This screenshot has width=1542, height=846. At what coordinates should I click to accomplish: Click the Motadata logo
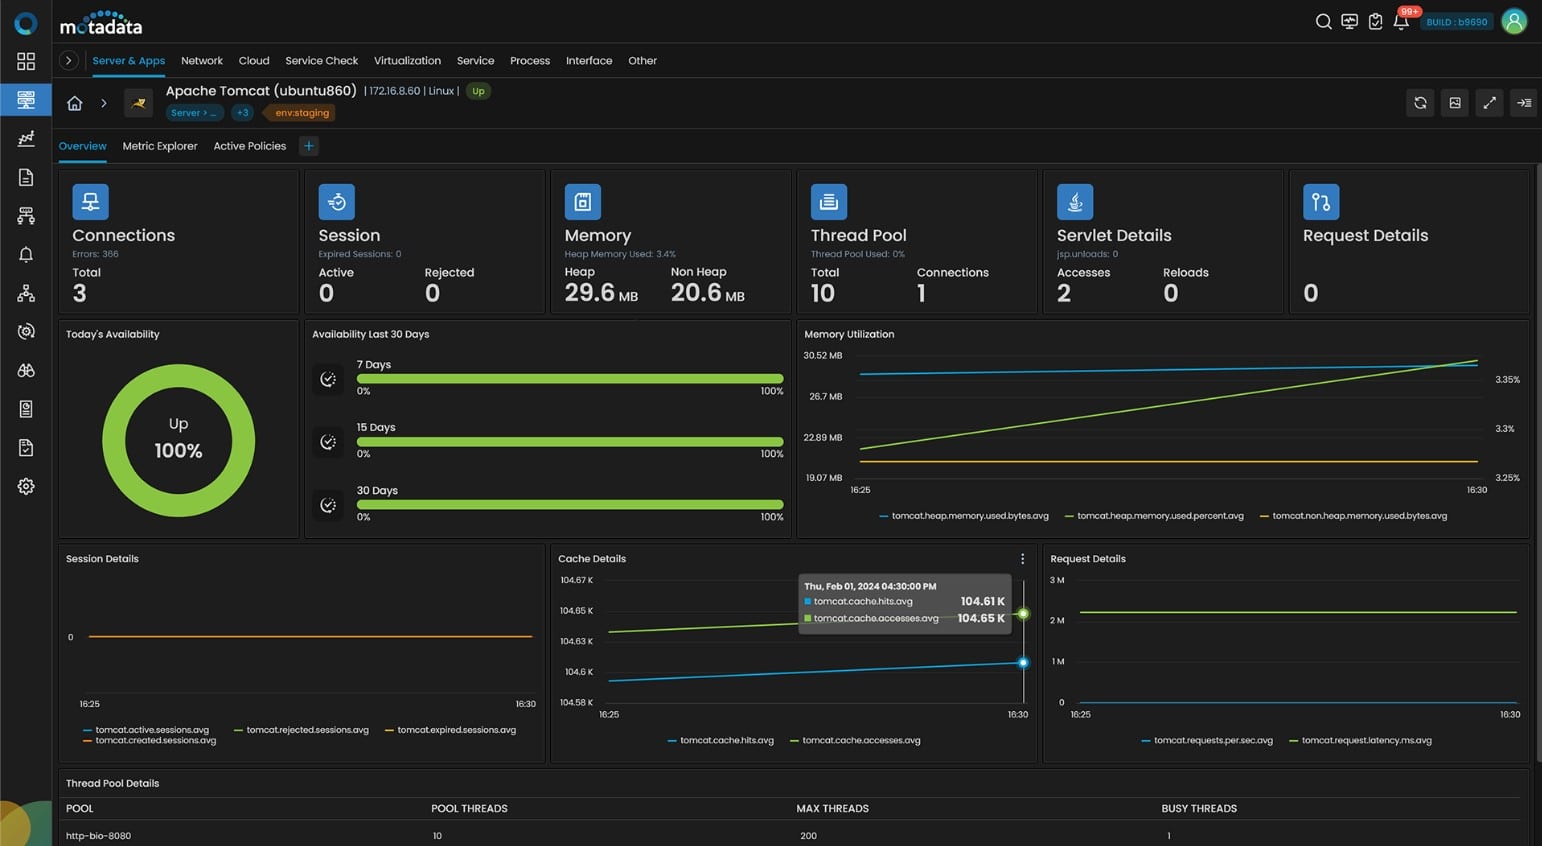coord(101,23)
